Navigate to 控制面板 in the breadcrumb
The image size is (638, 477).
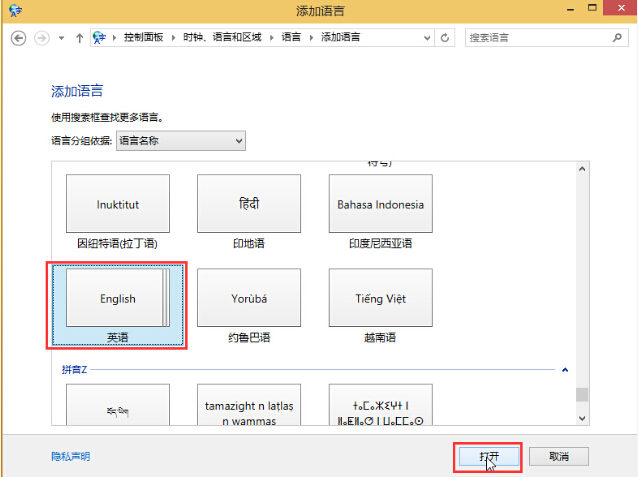tap(143, 38)
